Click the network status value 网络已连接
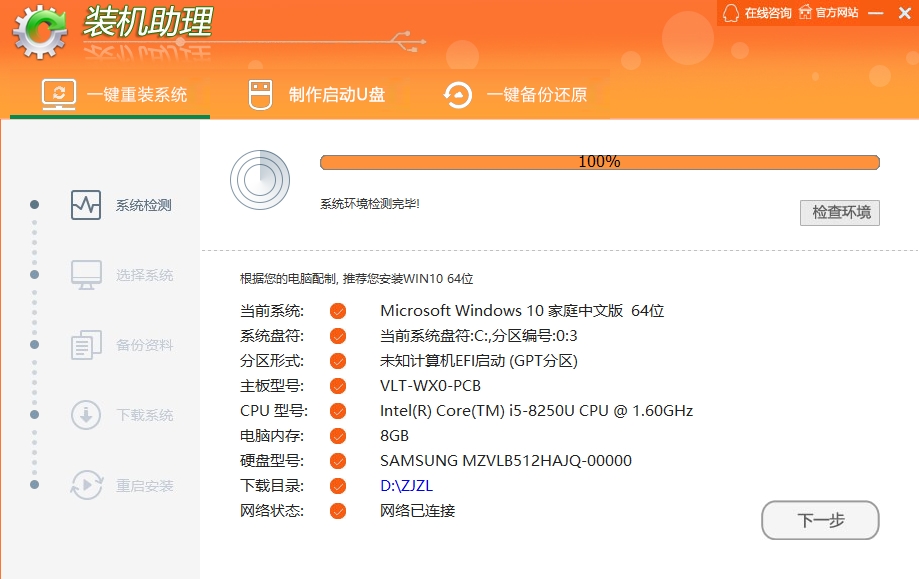 point(417,511)
